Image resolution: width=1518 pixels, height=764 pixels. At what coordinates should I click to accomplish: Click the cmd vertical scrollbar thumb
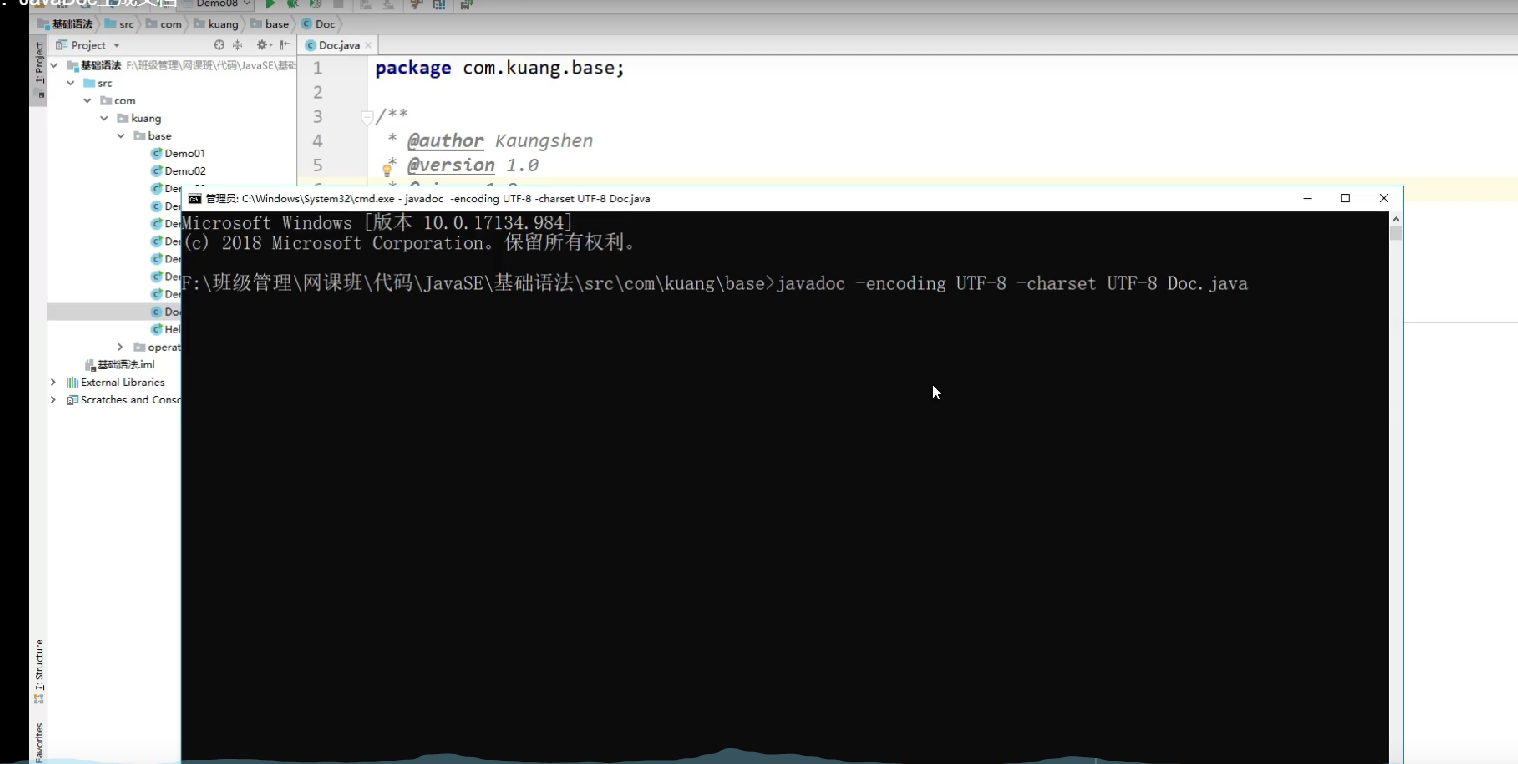click(x=1396, y=233)
